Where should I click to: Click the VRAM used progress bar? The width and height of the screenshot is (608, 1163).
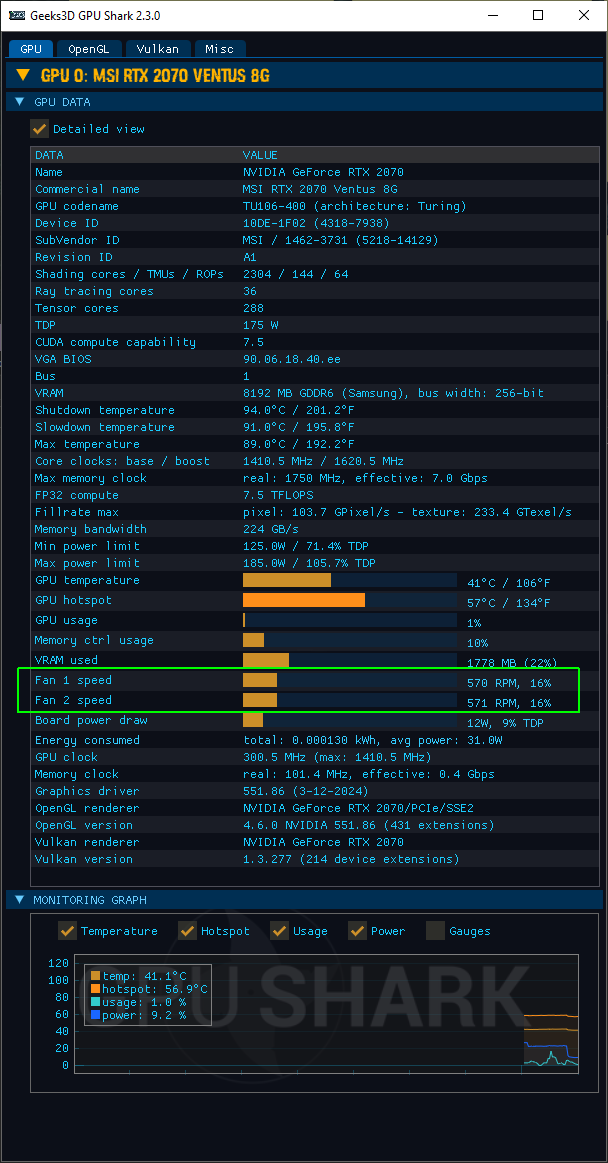tap(350, 660)
